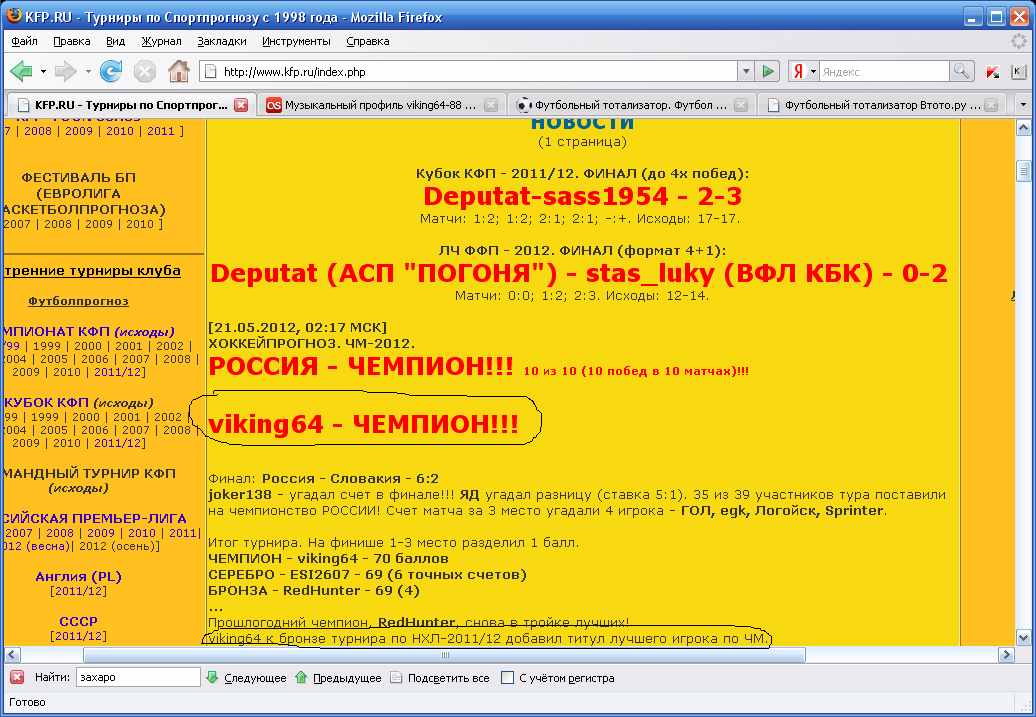Go to the Home page icon

tap(179, 71)
